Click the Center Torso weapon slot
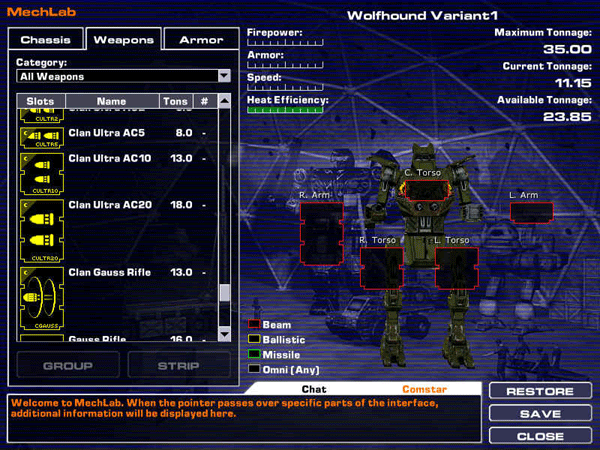This screenshot has height=450, width=600. 427,190
